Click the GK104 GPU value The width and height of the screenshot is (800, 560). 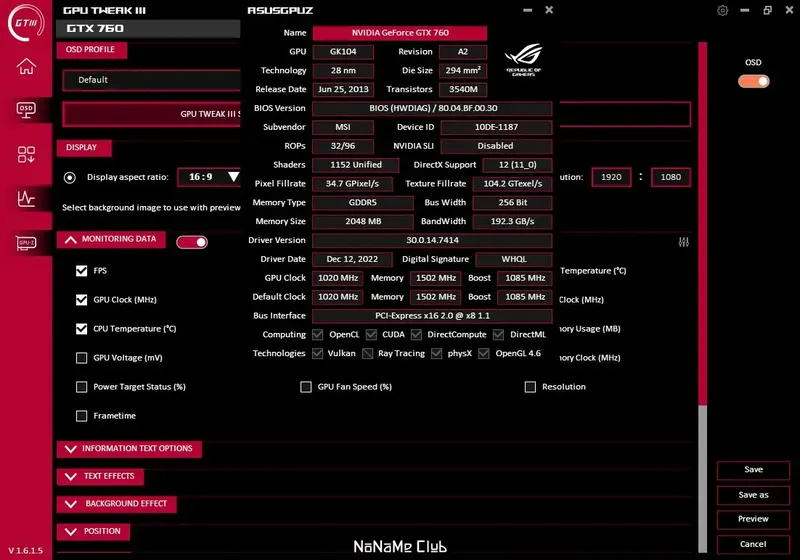[343, 52]
